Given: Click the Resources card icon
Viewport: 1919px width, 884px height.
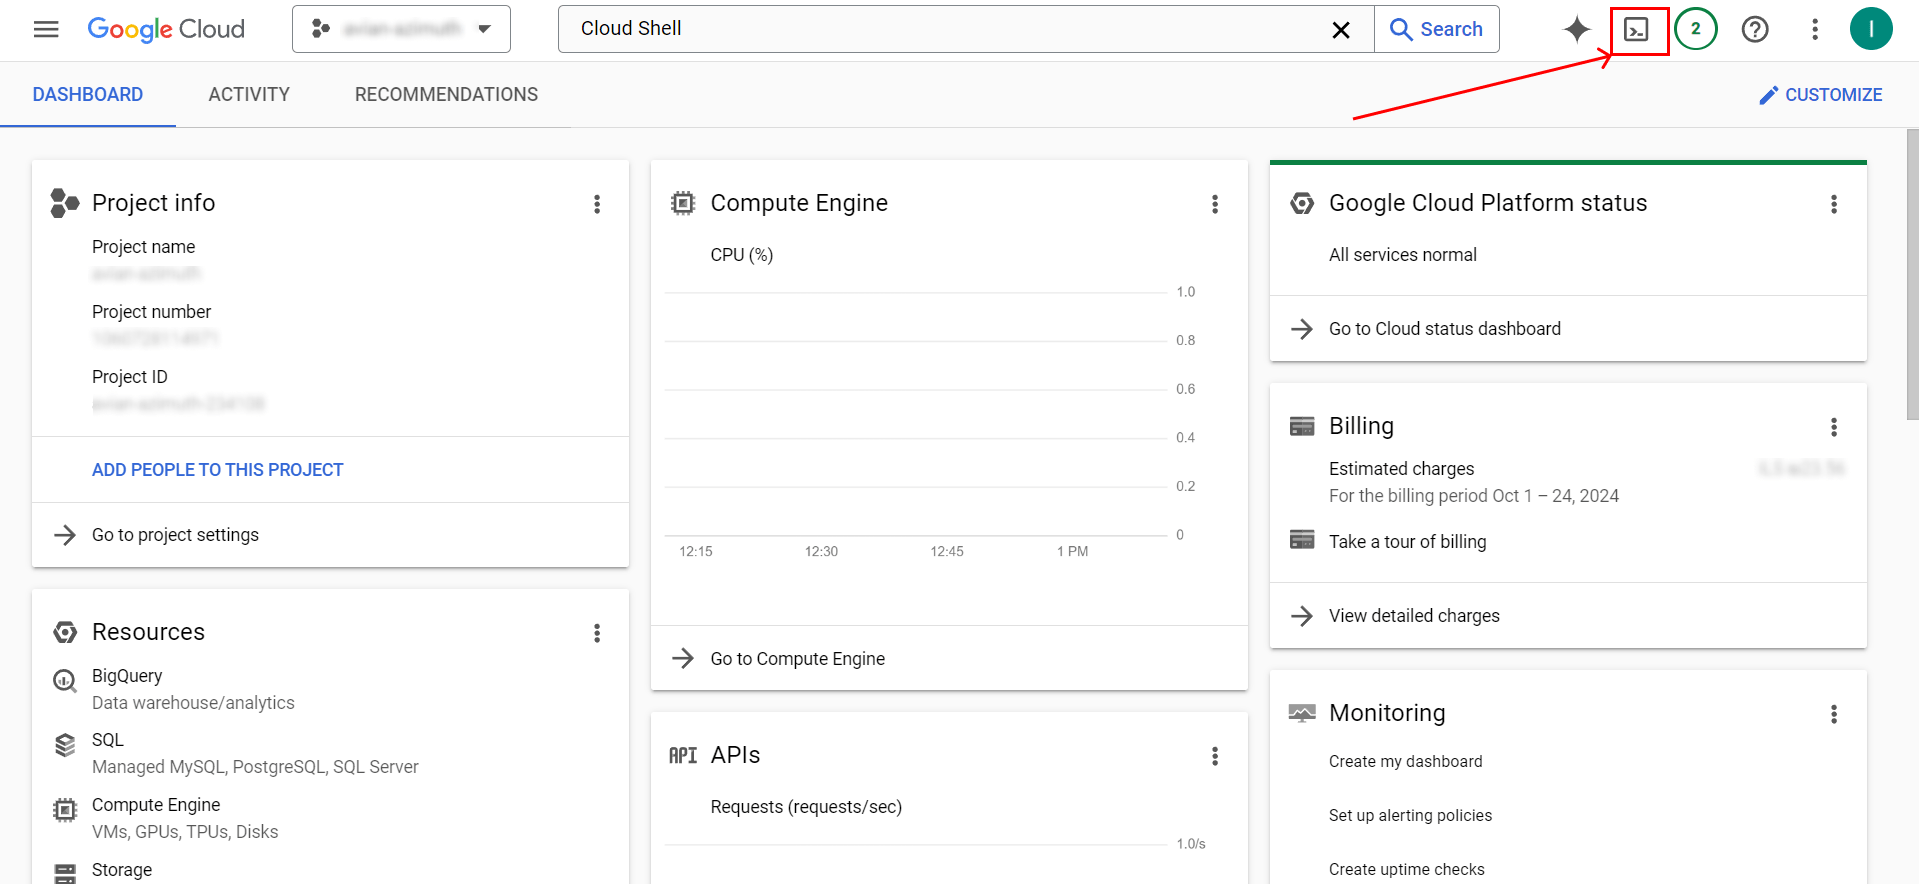Looking at the screenshot, I should (65, 632).
